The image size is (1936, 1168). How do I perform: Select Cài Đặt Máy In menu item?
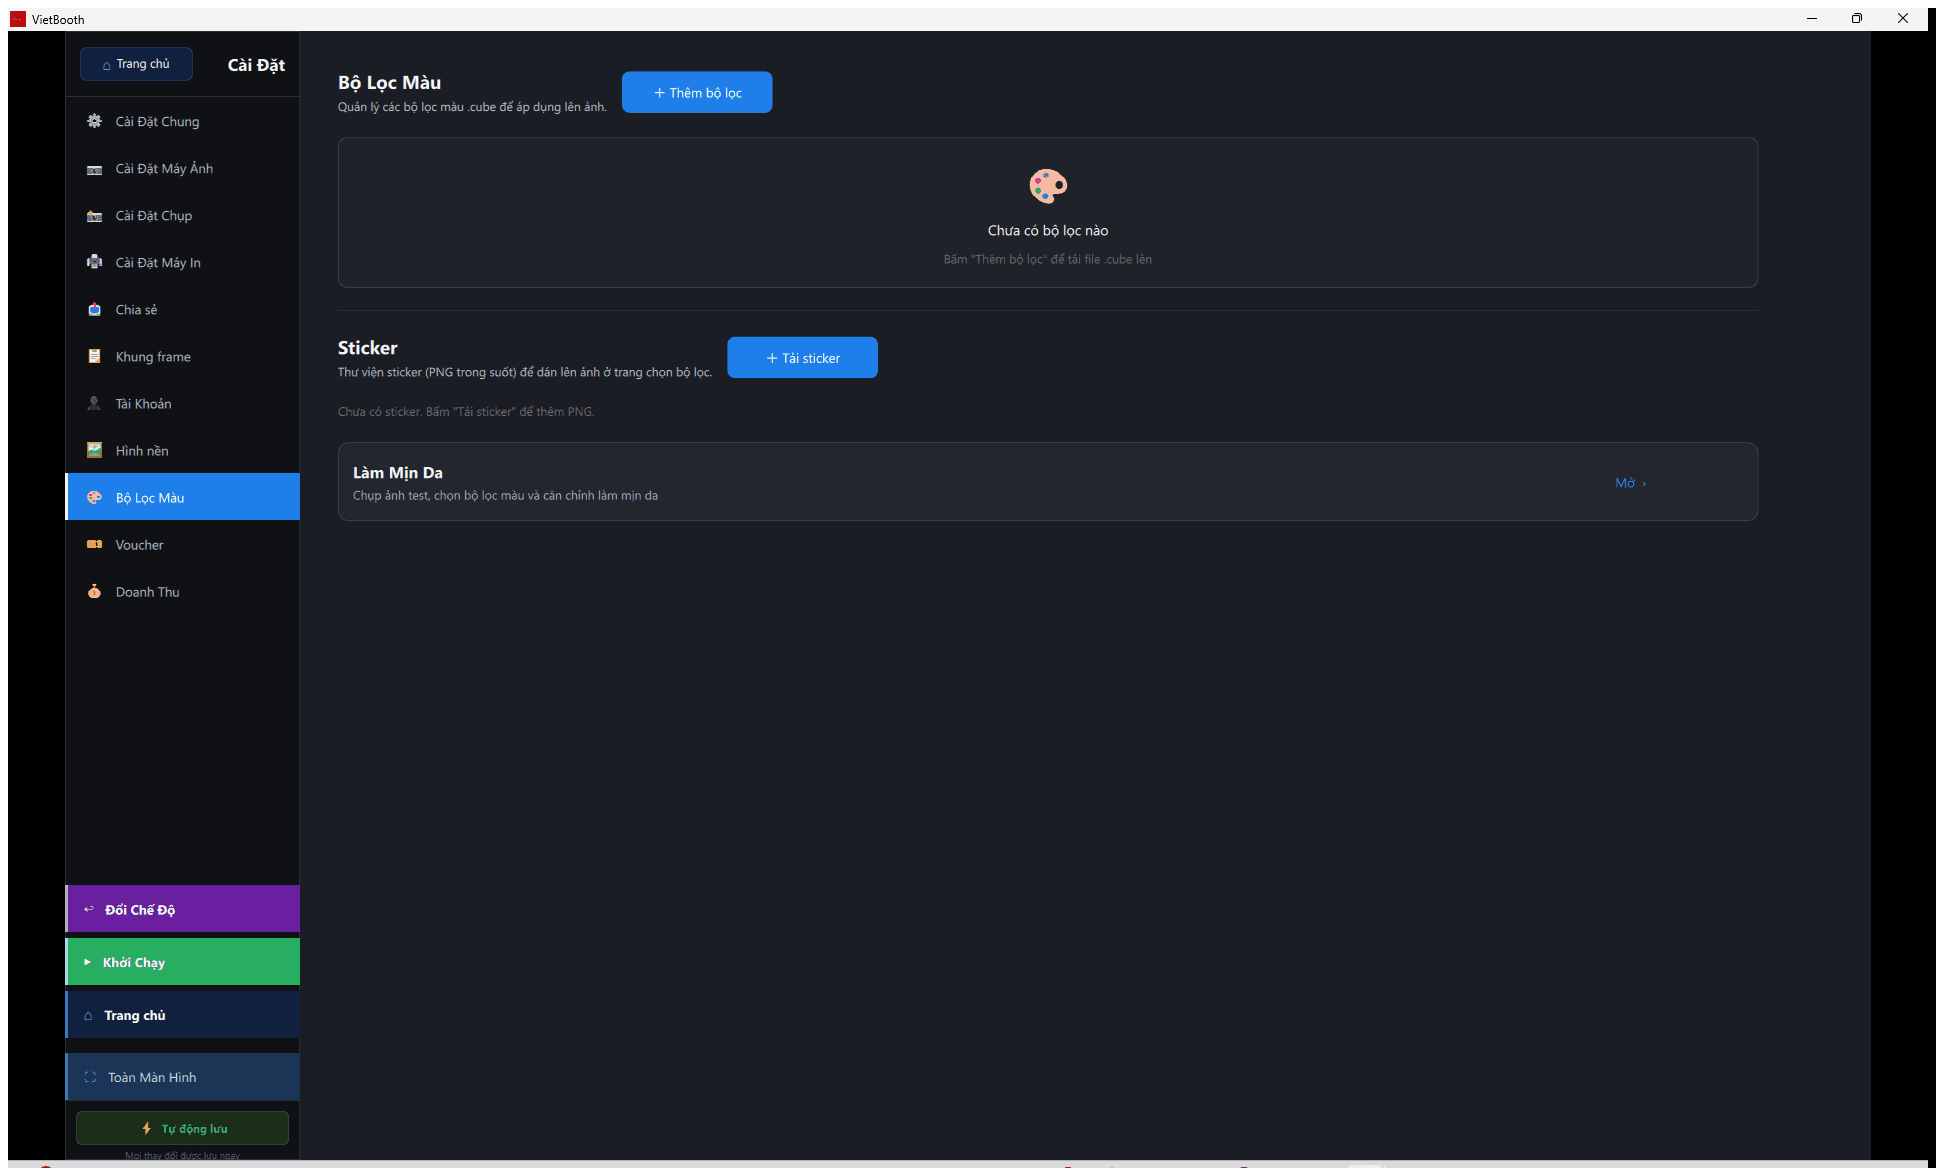182,262
